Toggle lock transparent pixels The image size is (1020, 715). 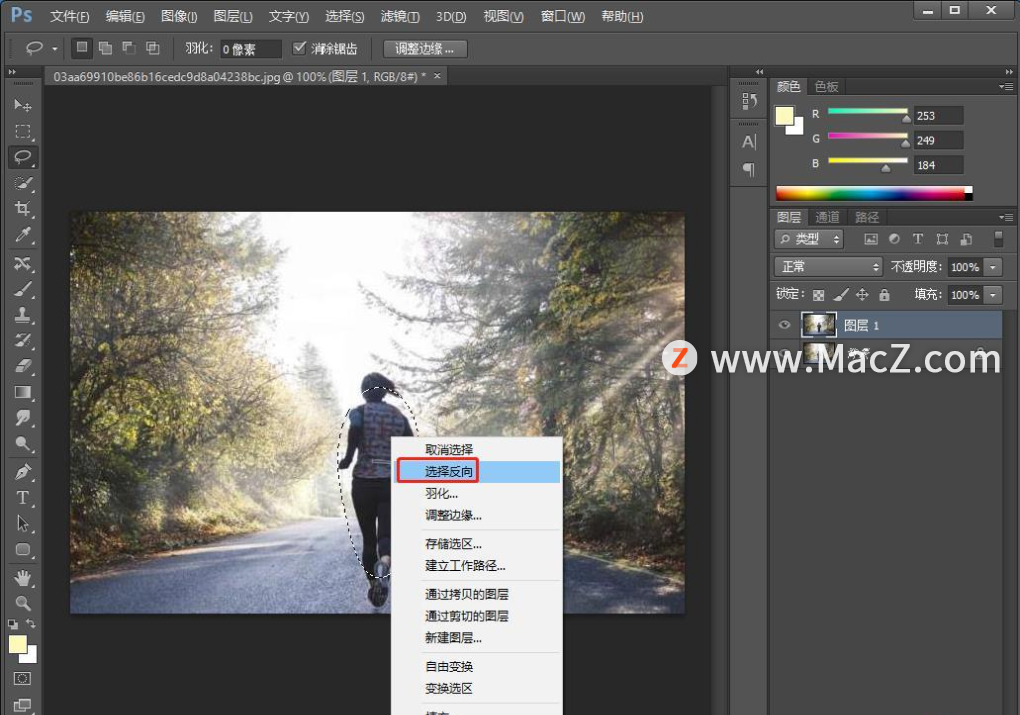click(819, 295)
